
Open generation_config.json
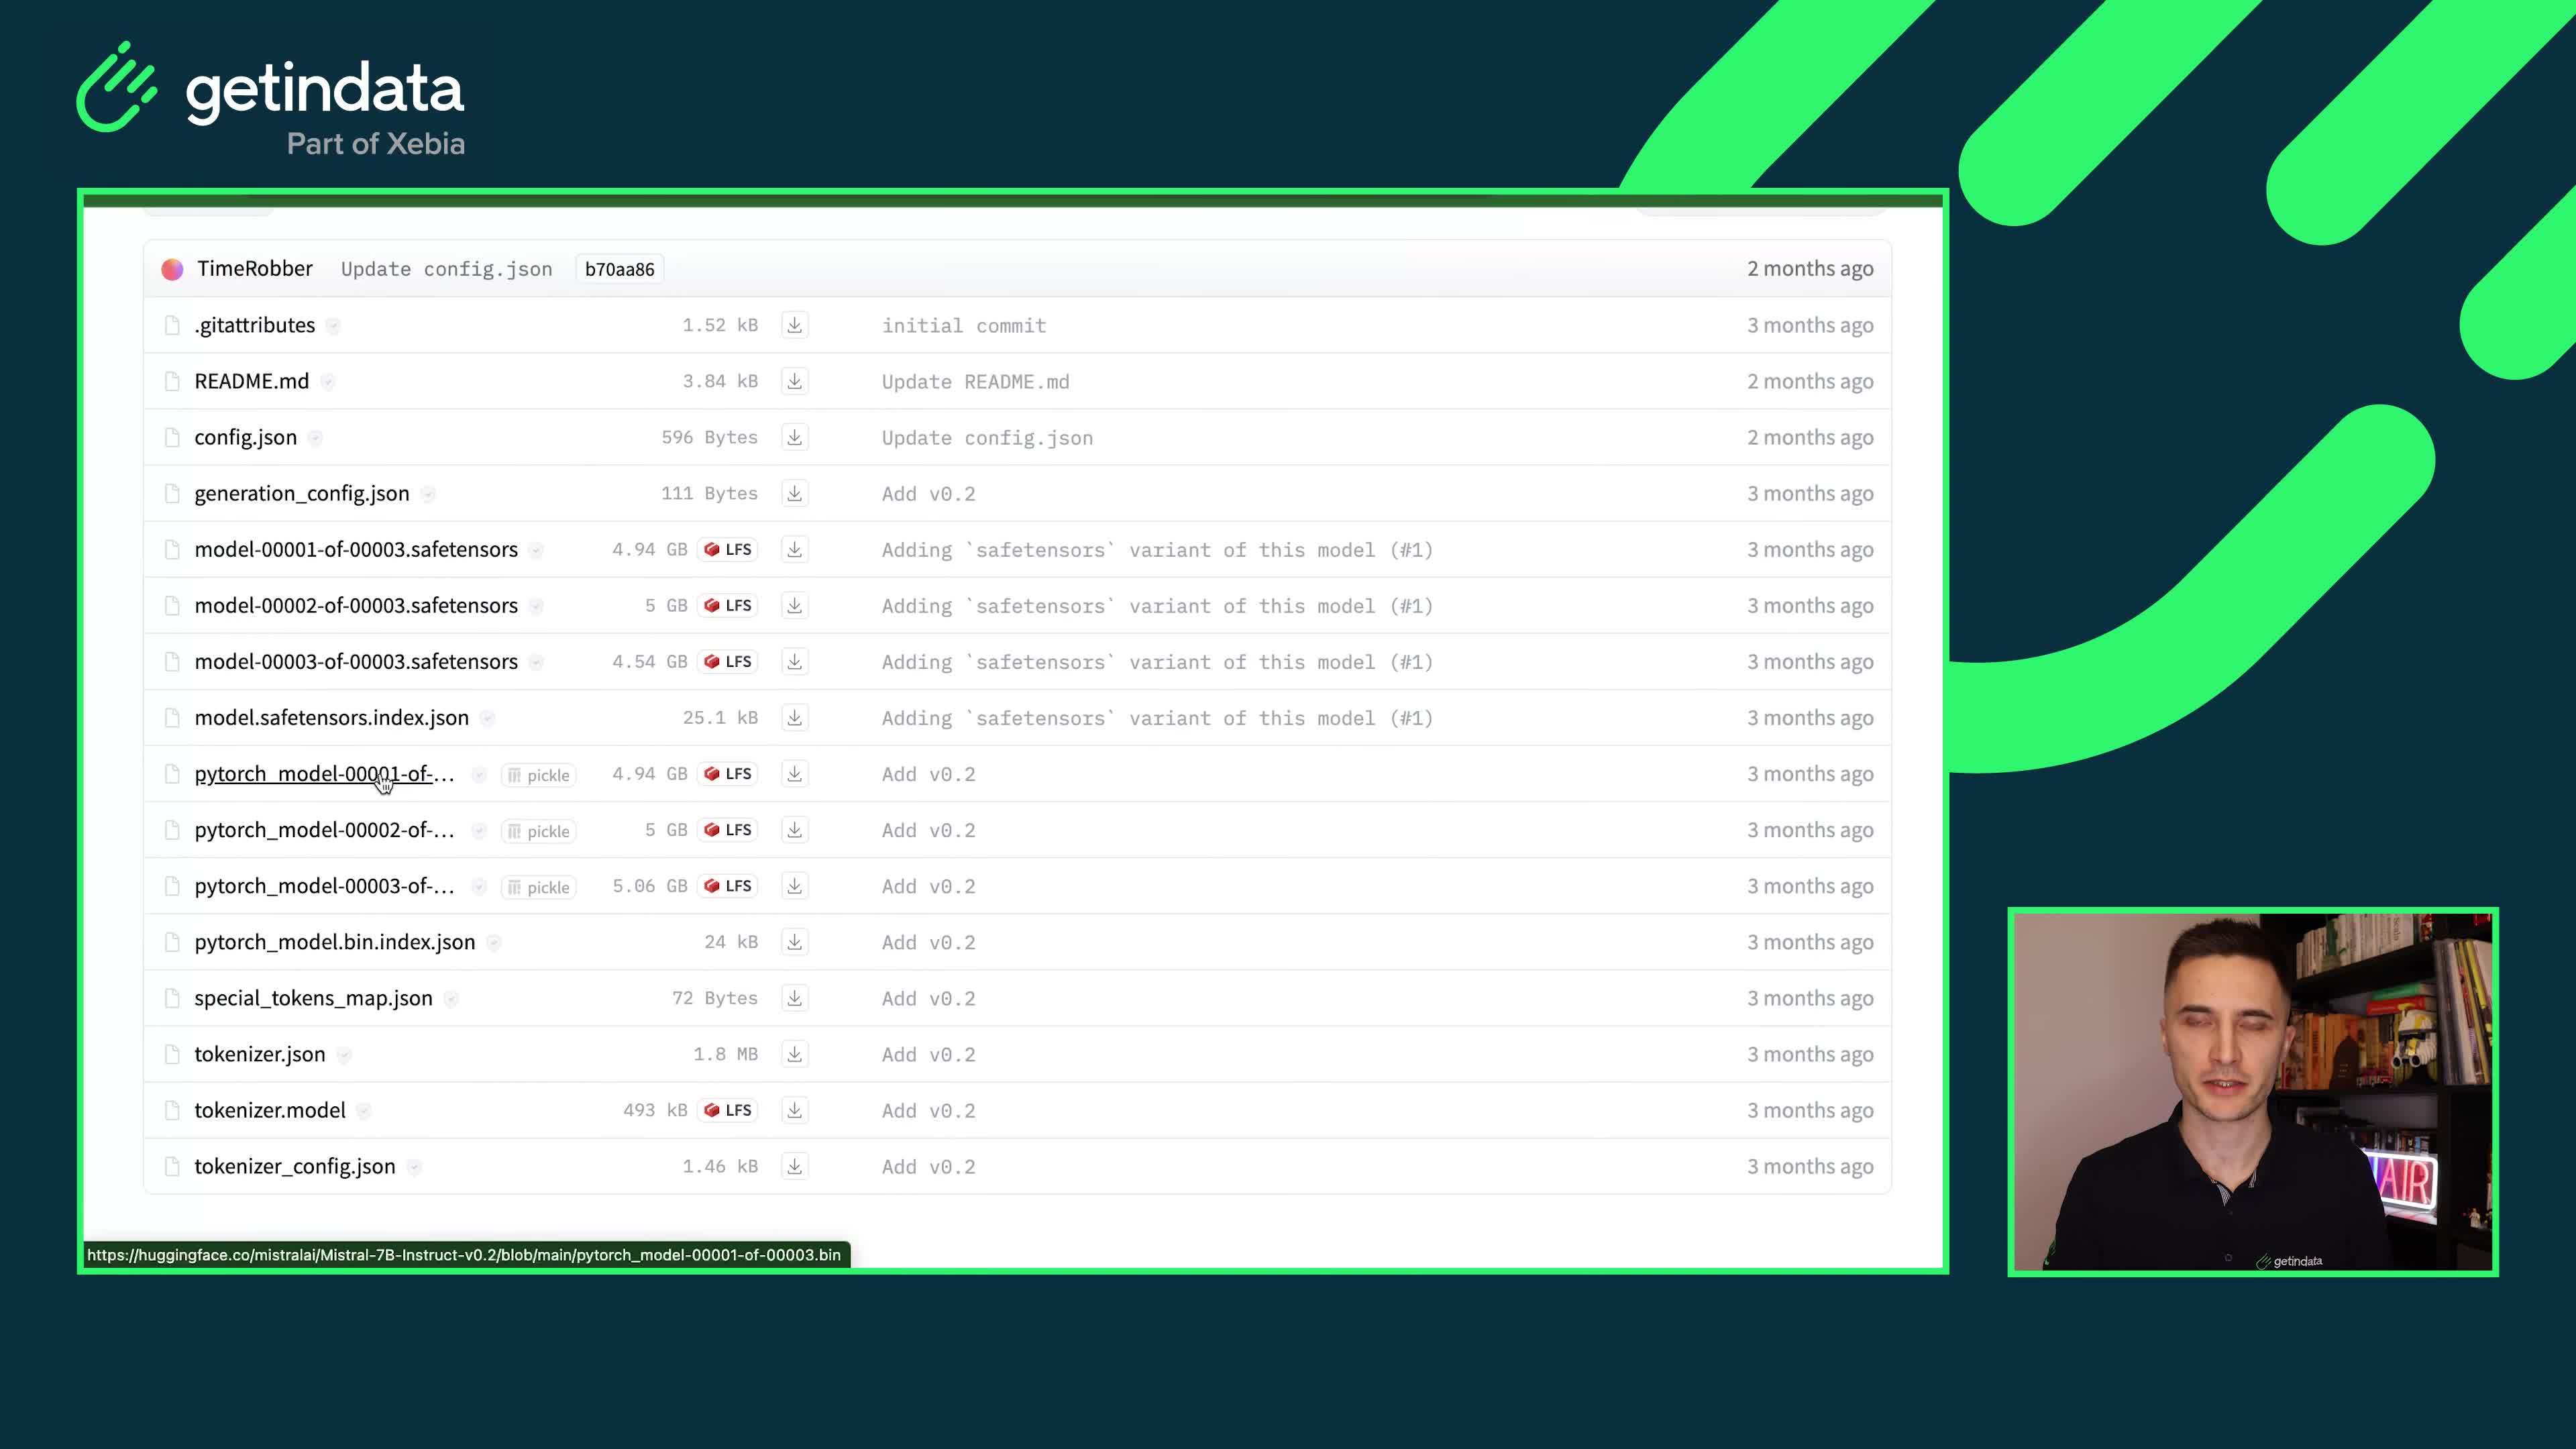(x=301, y=493)
